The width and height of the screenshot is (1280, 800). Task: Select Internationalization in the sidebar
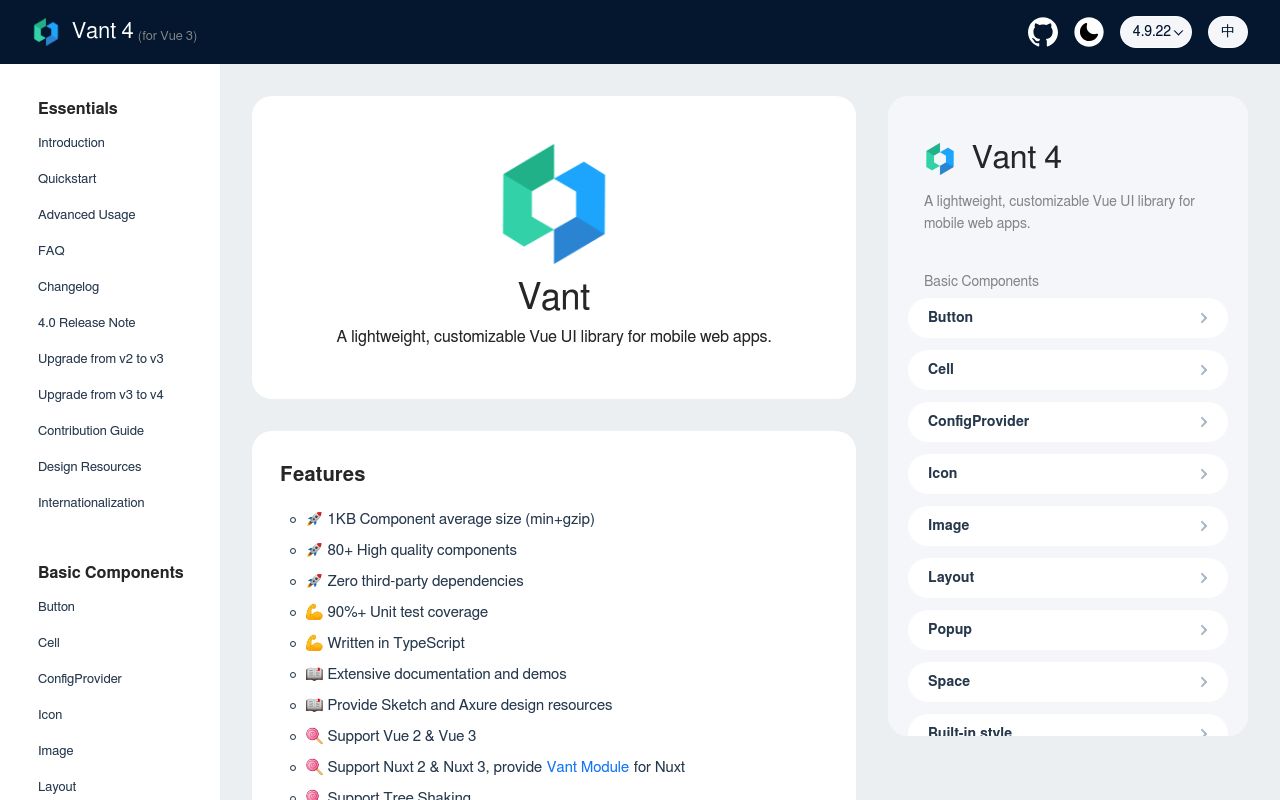pos(91,502)
